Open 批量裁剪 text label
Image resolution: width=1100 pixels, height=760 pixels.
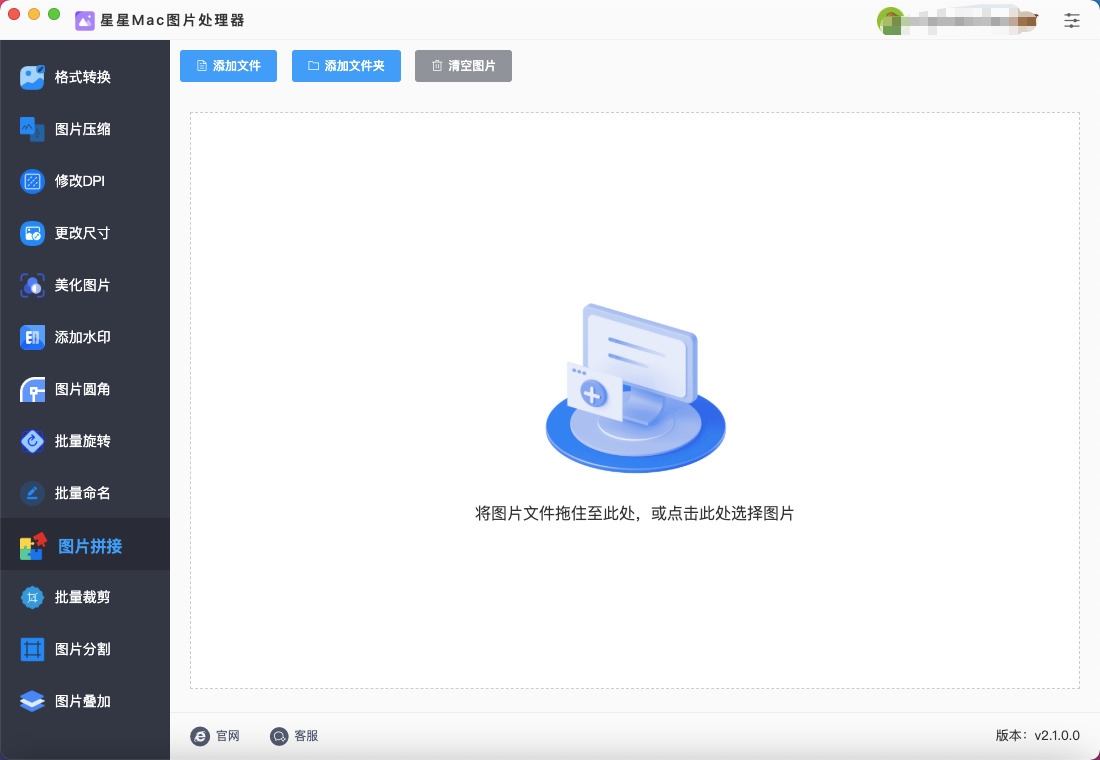coord(83,597)
